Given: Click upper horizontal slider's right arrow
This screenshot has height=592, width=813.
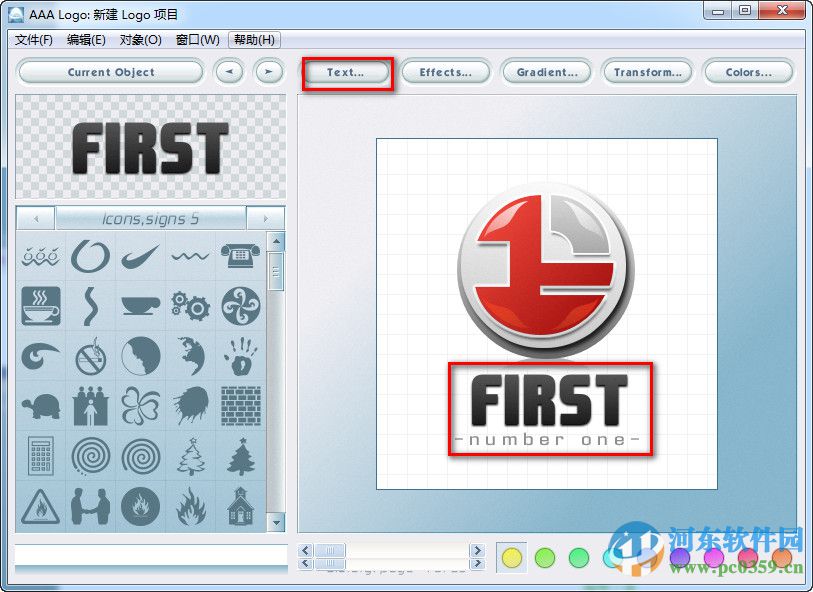Looking at the screenshot, I should point(477,550).
